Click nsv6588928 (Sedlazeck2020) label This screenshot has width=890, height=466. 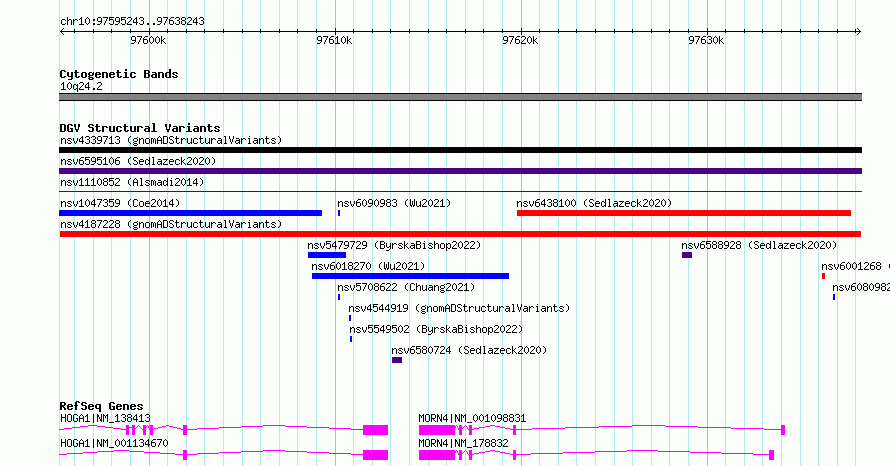(x=759, y=245)
